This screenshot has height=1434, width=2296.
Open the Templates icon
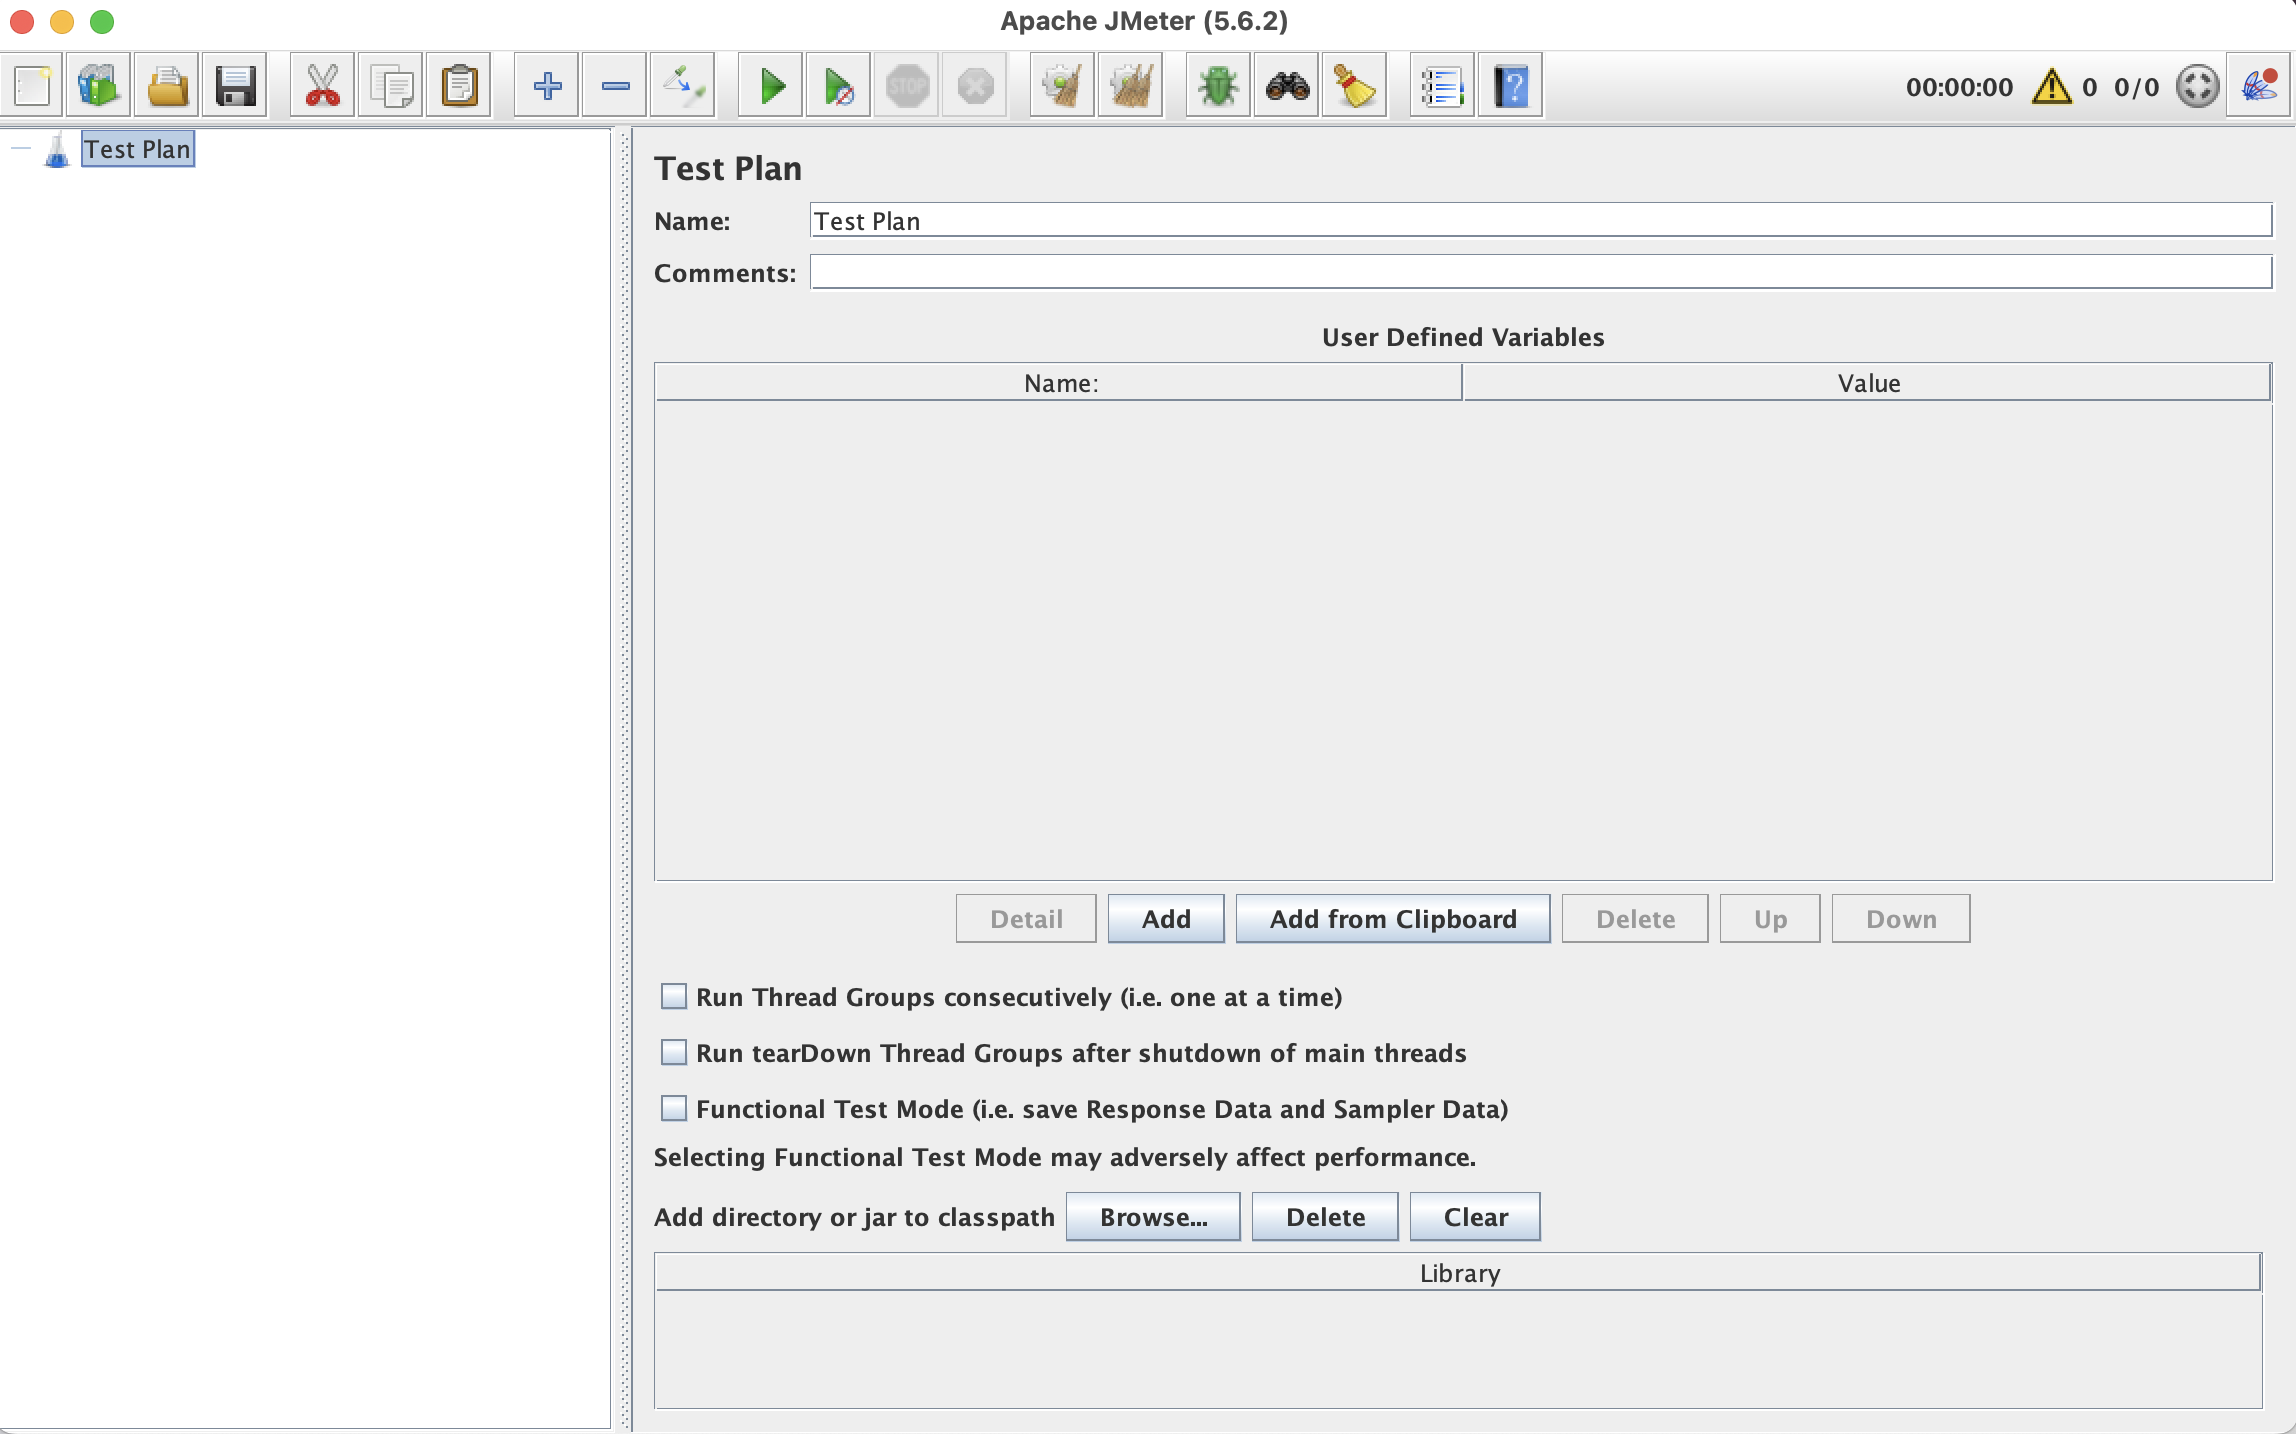98,86
